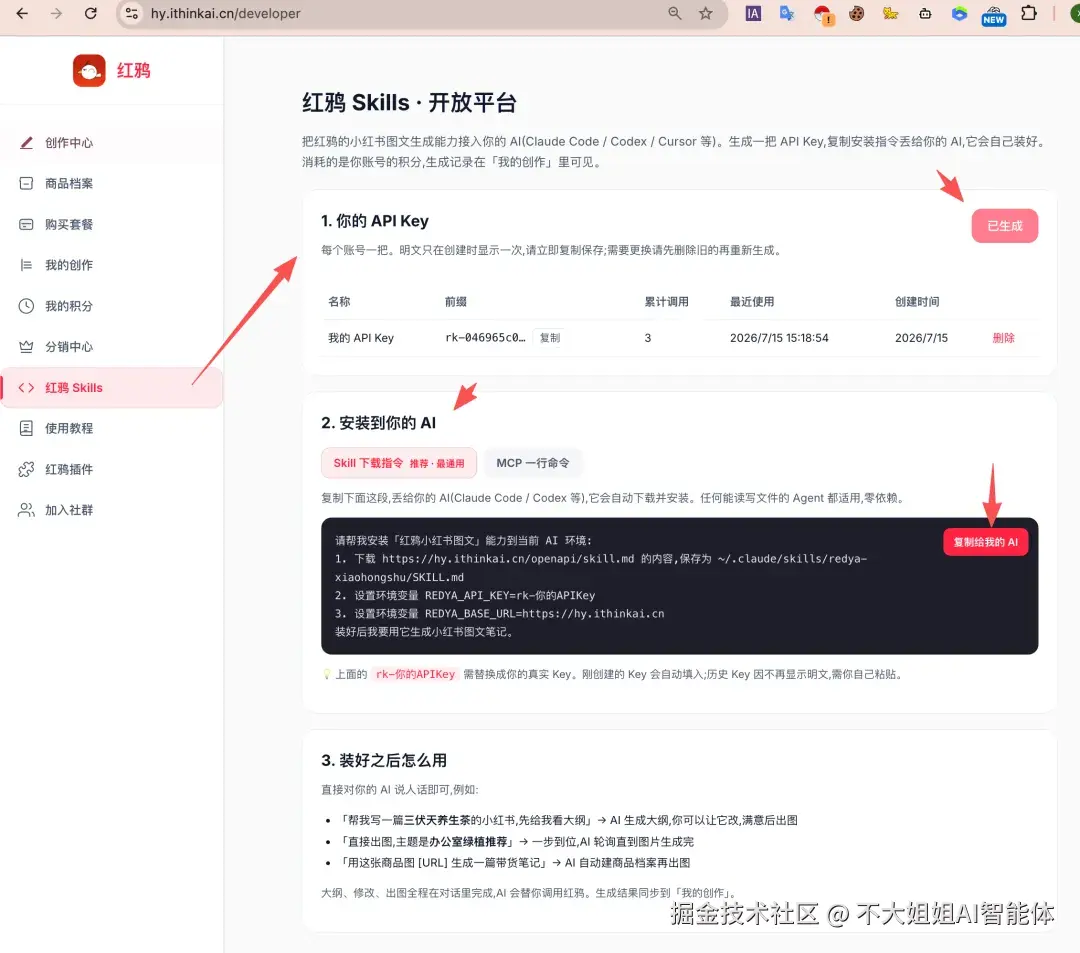Open the robot extension icon
This screenshot has width=1080, height=953.
(x=925, y=13)
